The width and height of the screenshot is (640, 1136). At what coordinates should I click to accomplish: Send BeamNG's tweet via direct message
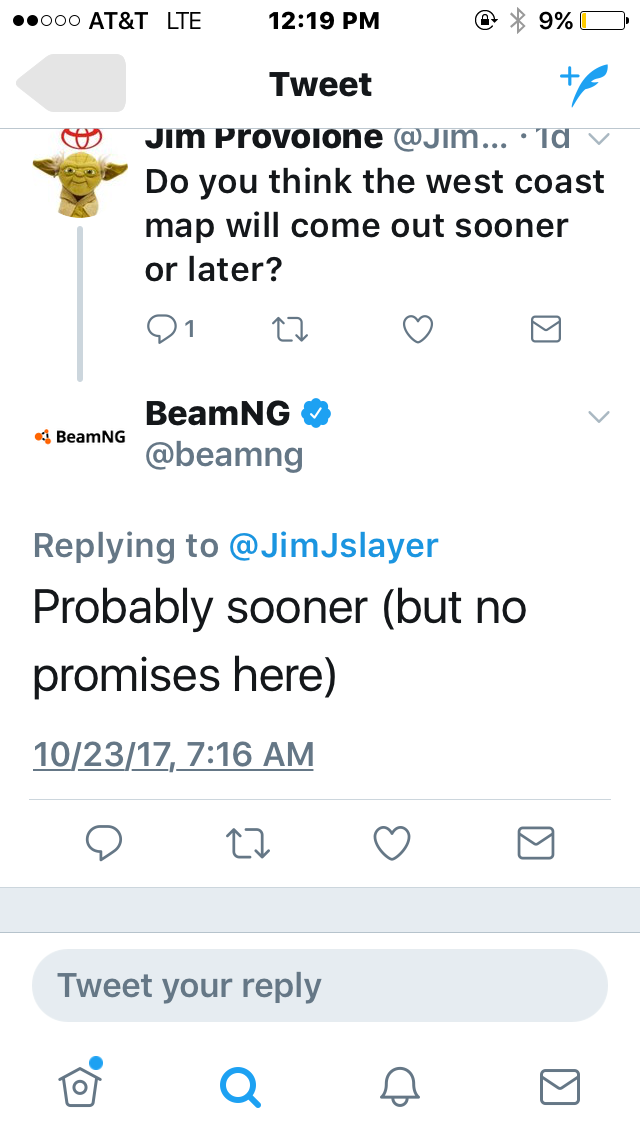coord(536,843)
